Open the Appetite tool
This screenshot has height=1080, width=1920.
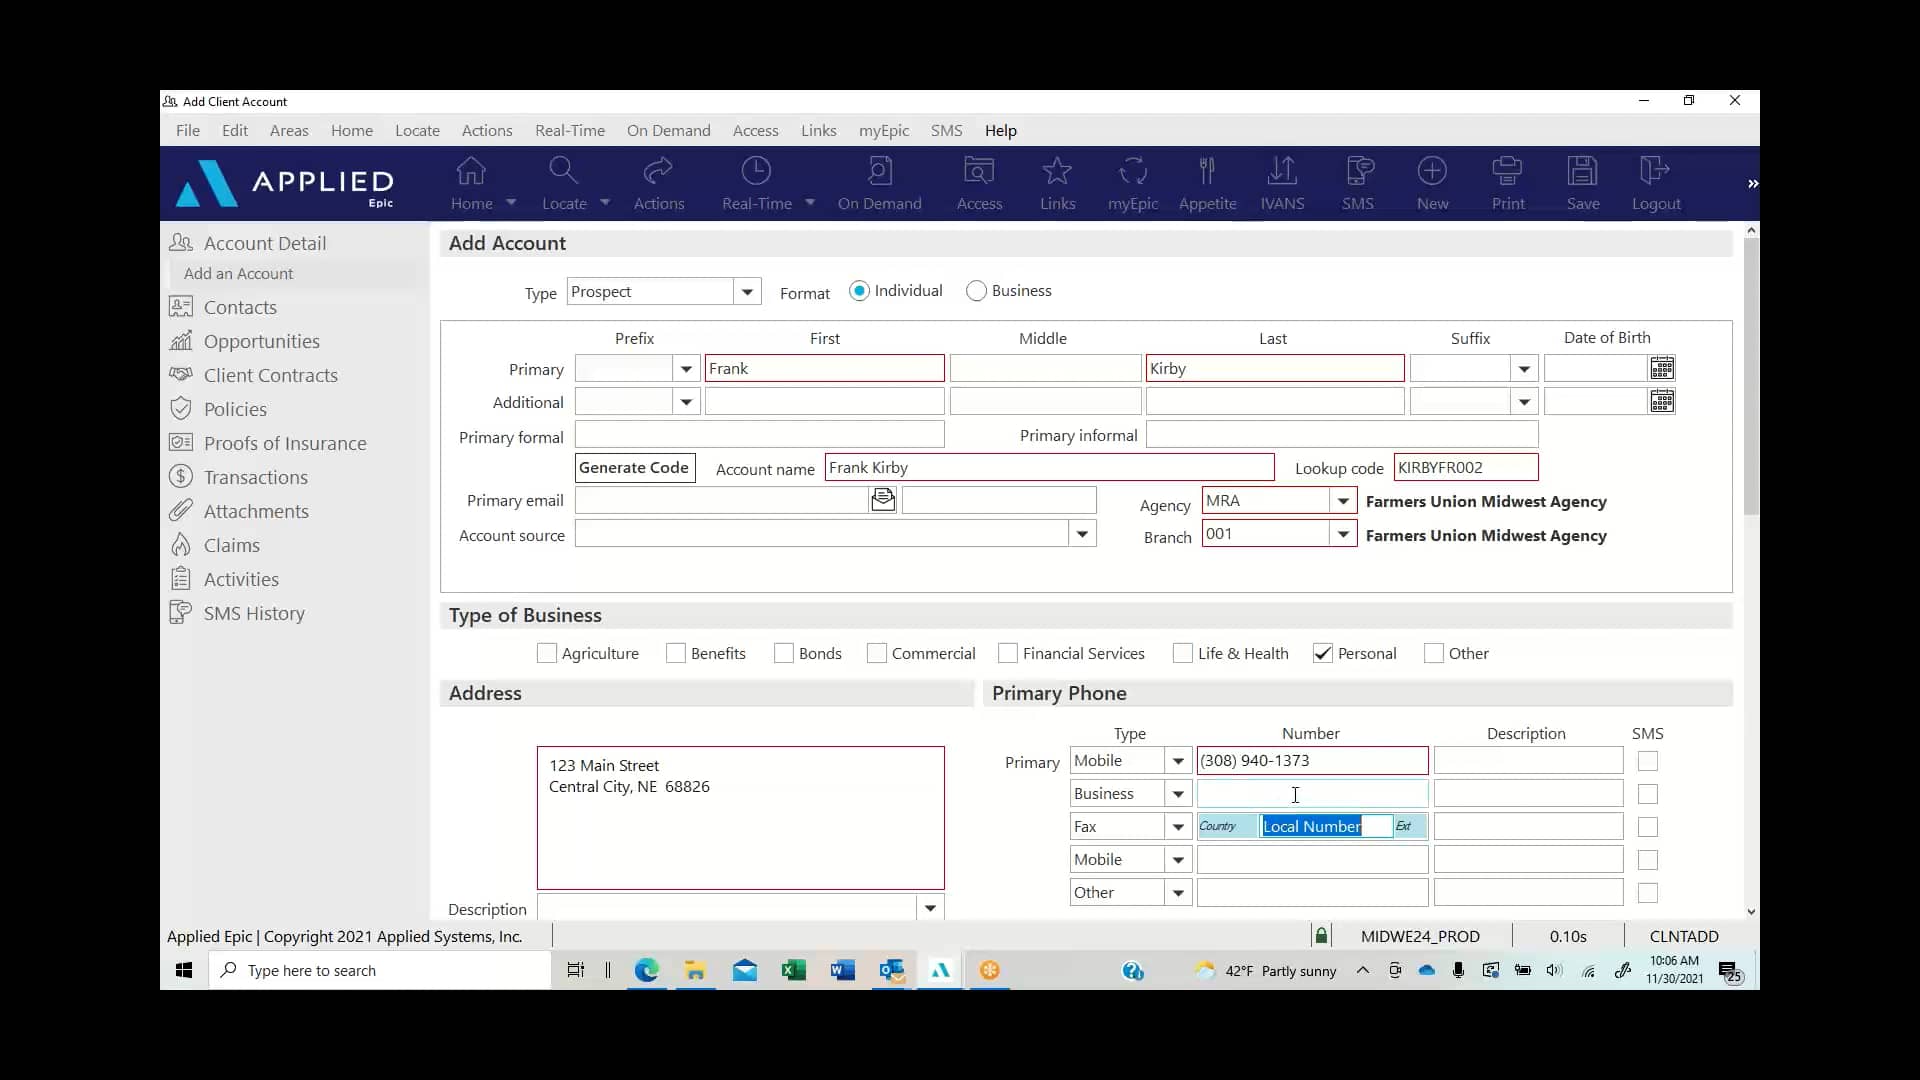click(1208, 183)
